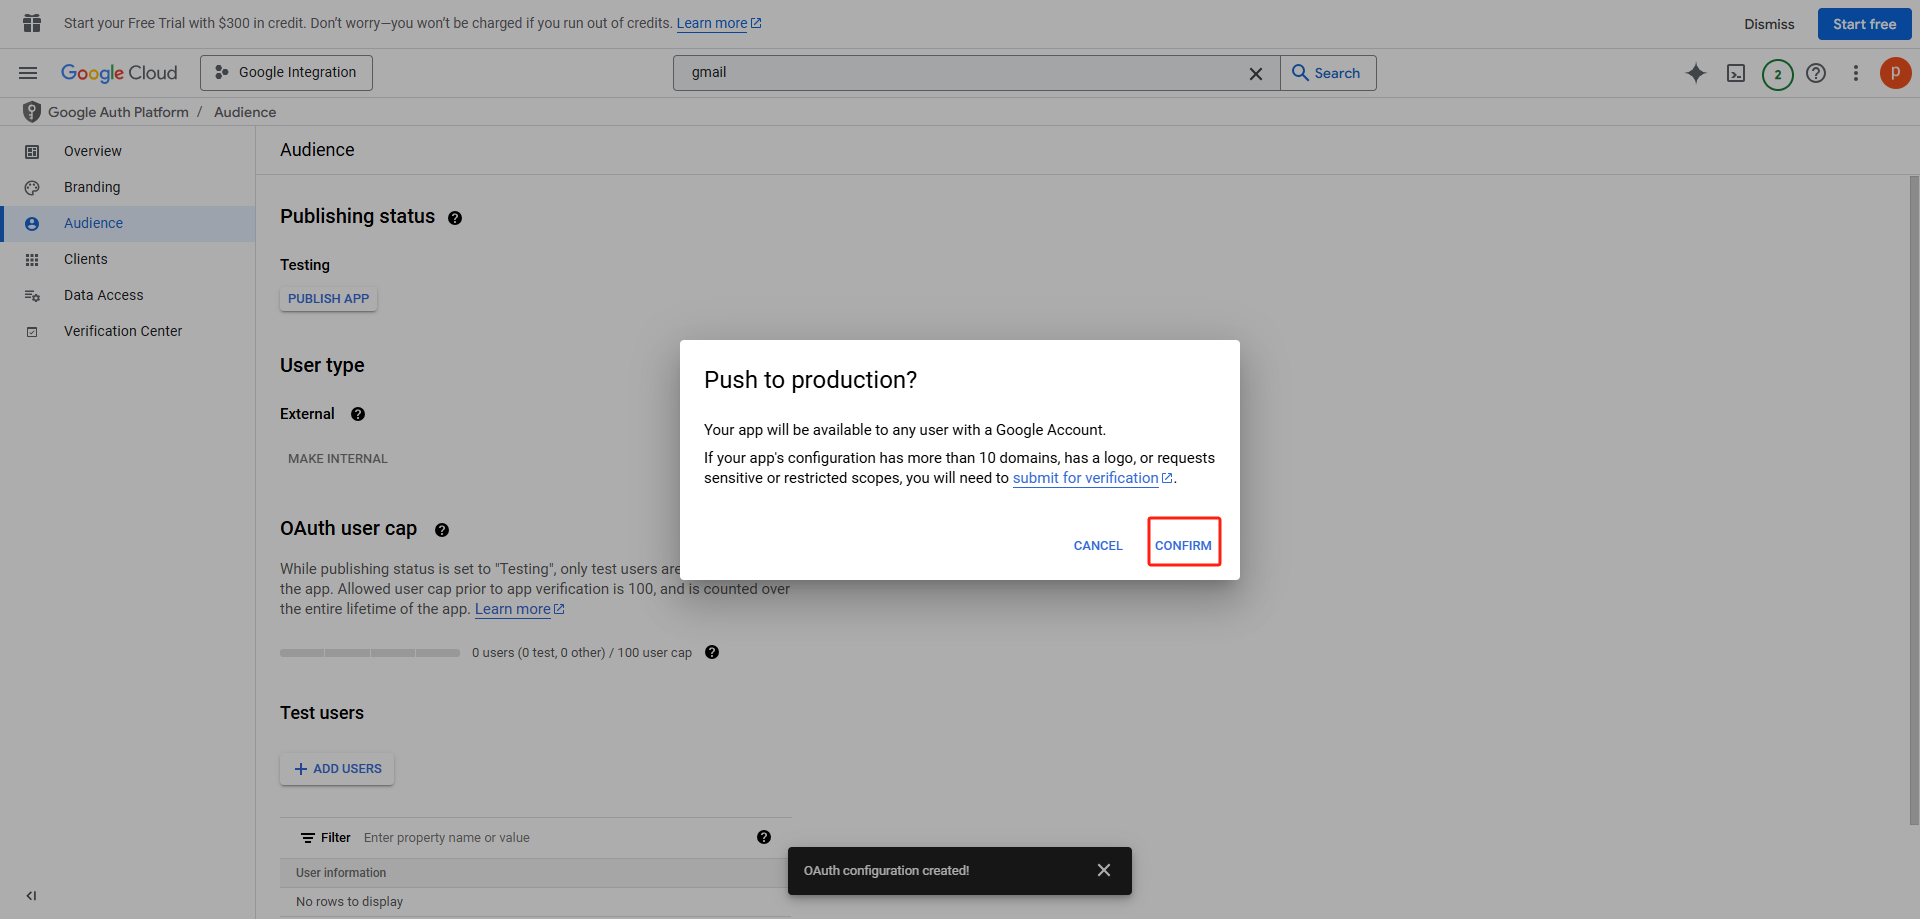
Task: Open the Help question mark menu
Action: click(1816, 73)
